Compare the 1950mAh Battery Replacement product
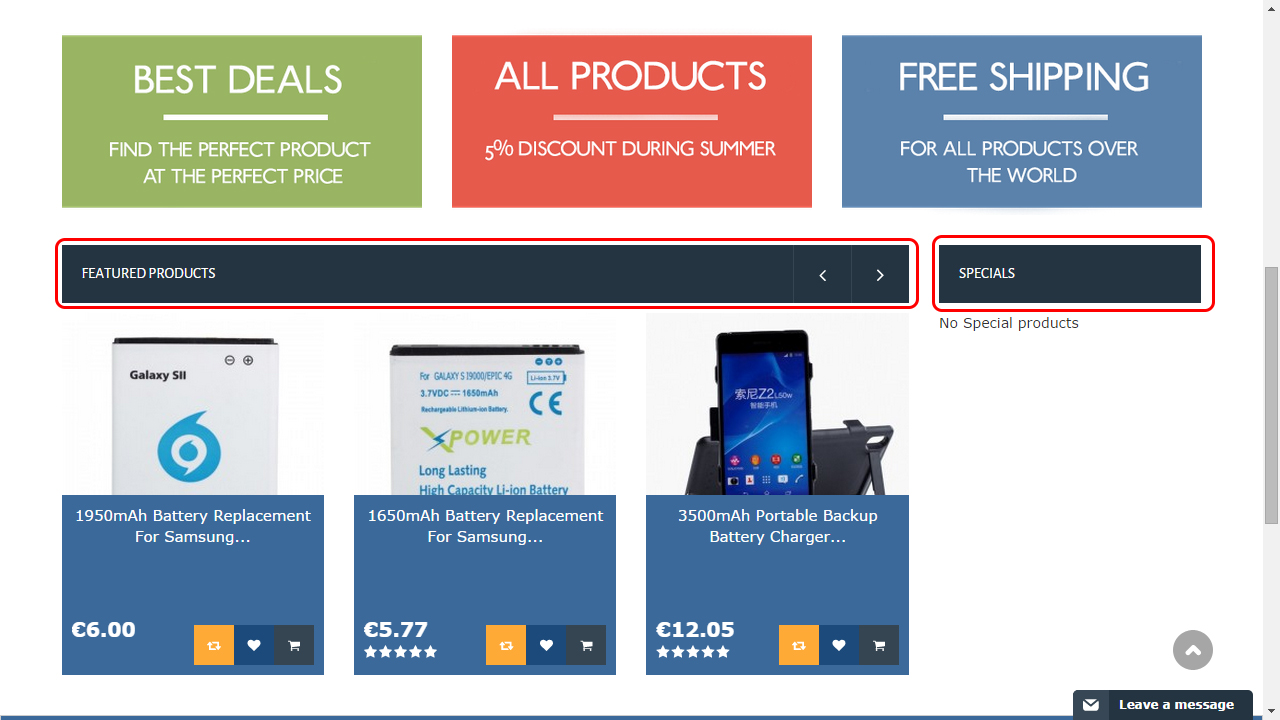The image size is (1280, 720). (x=214, y=645)
